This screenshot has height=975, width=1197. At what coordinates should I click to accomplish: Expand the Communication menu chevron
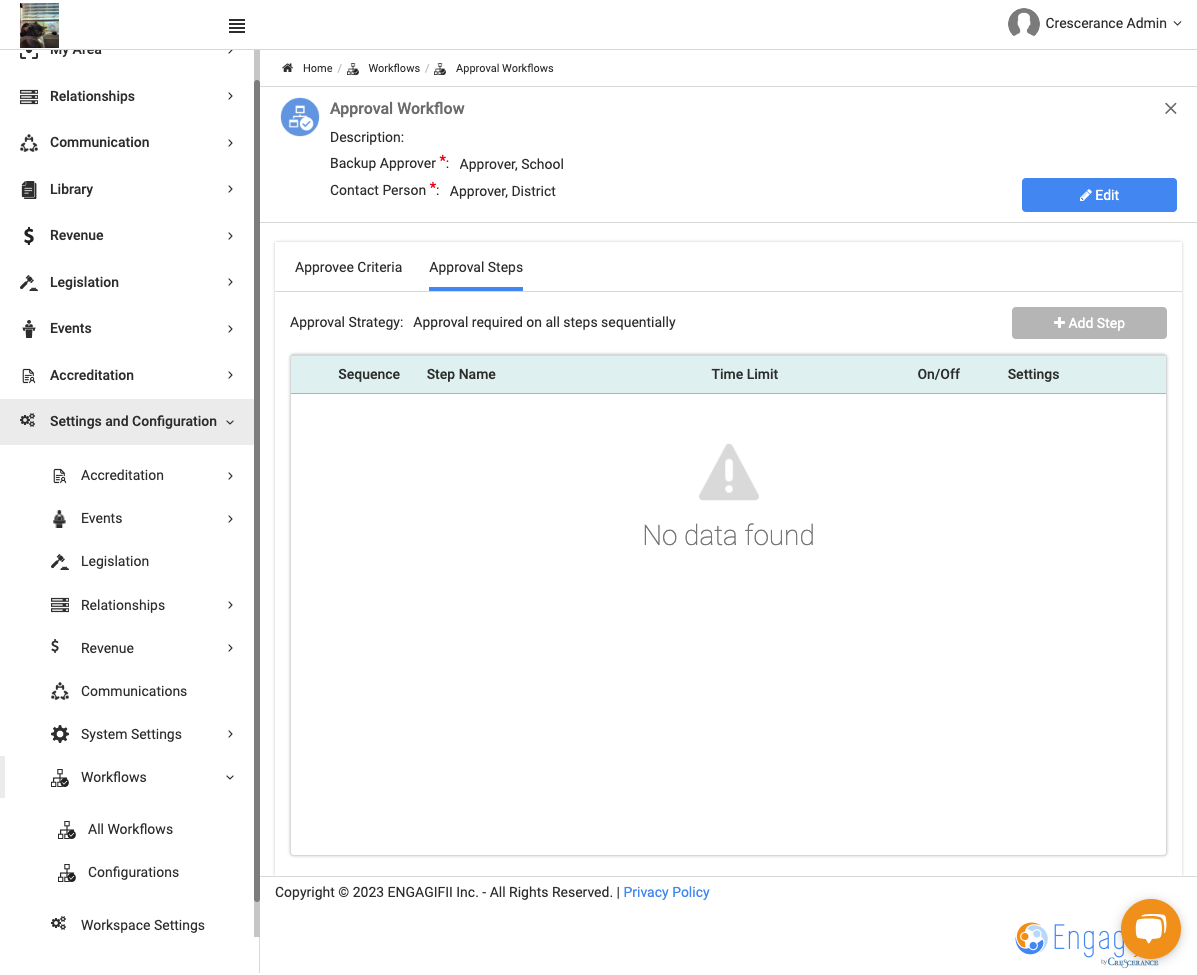(231, 143)
